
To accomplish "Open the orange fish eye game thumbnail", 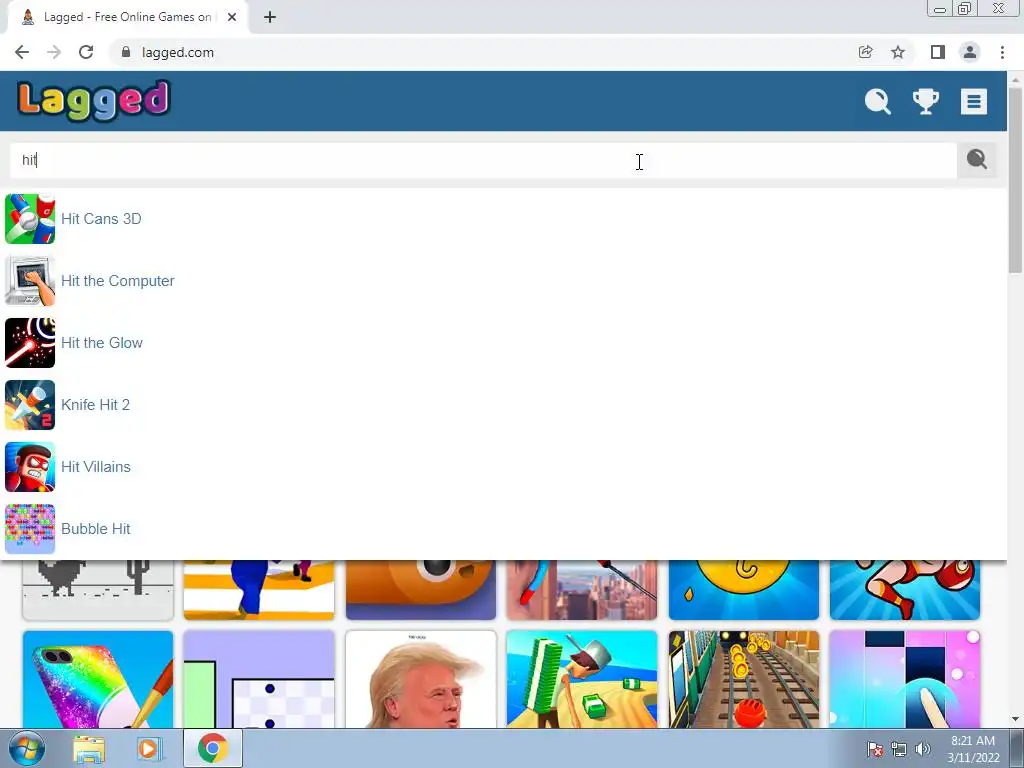I will pos(421,590).
